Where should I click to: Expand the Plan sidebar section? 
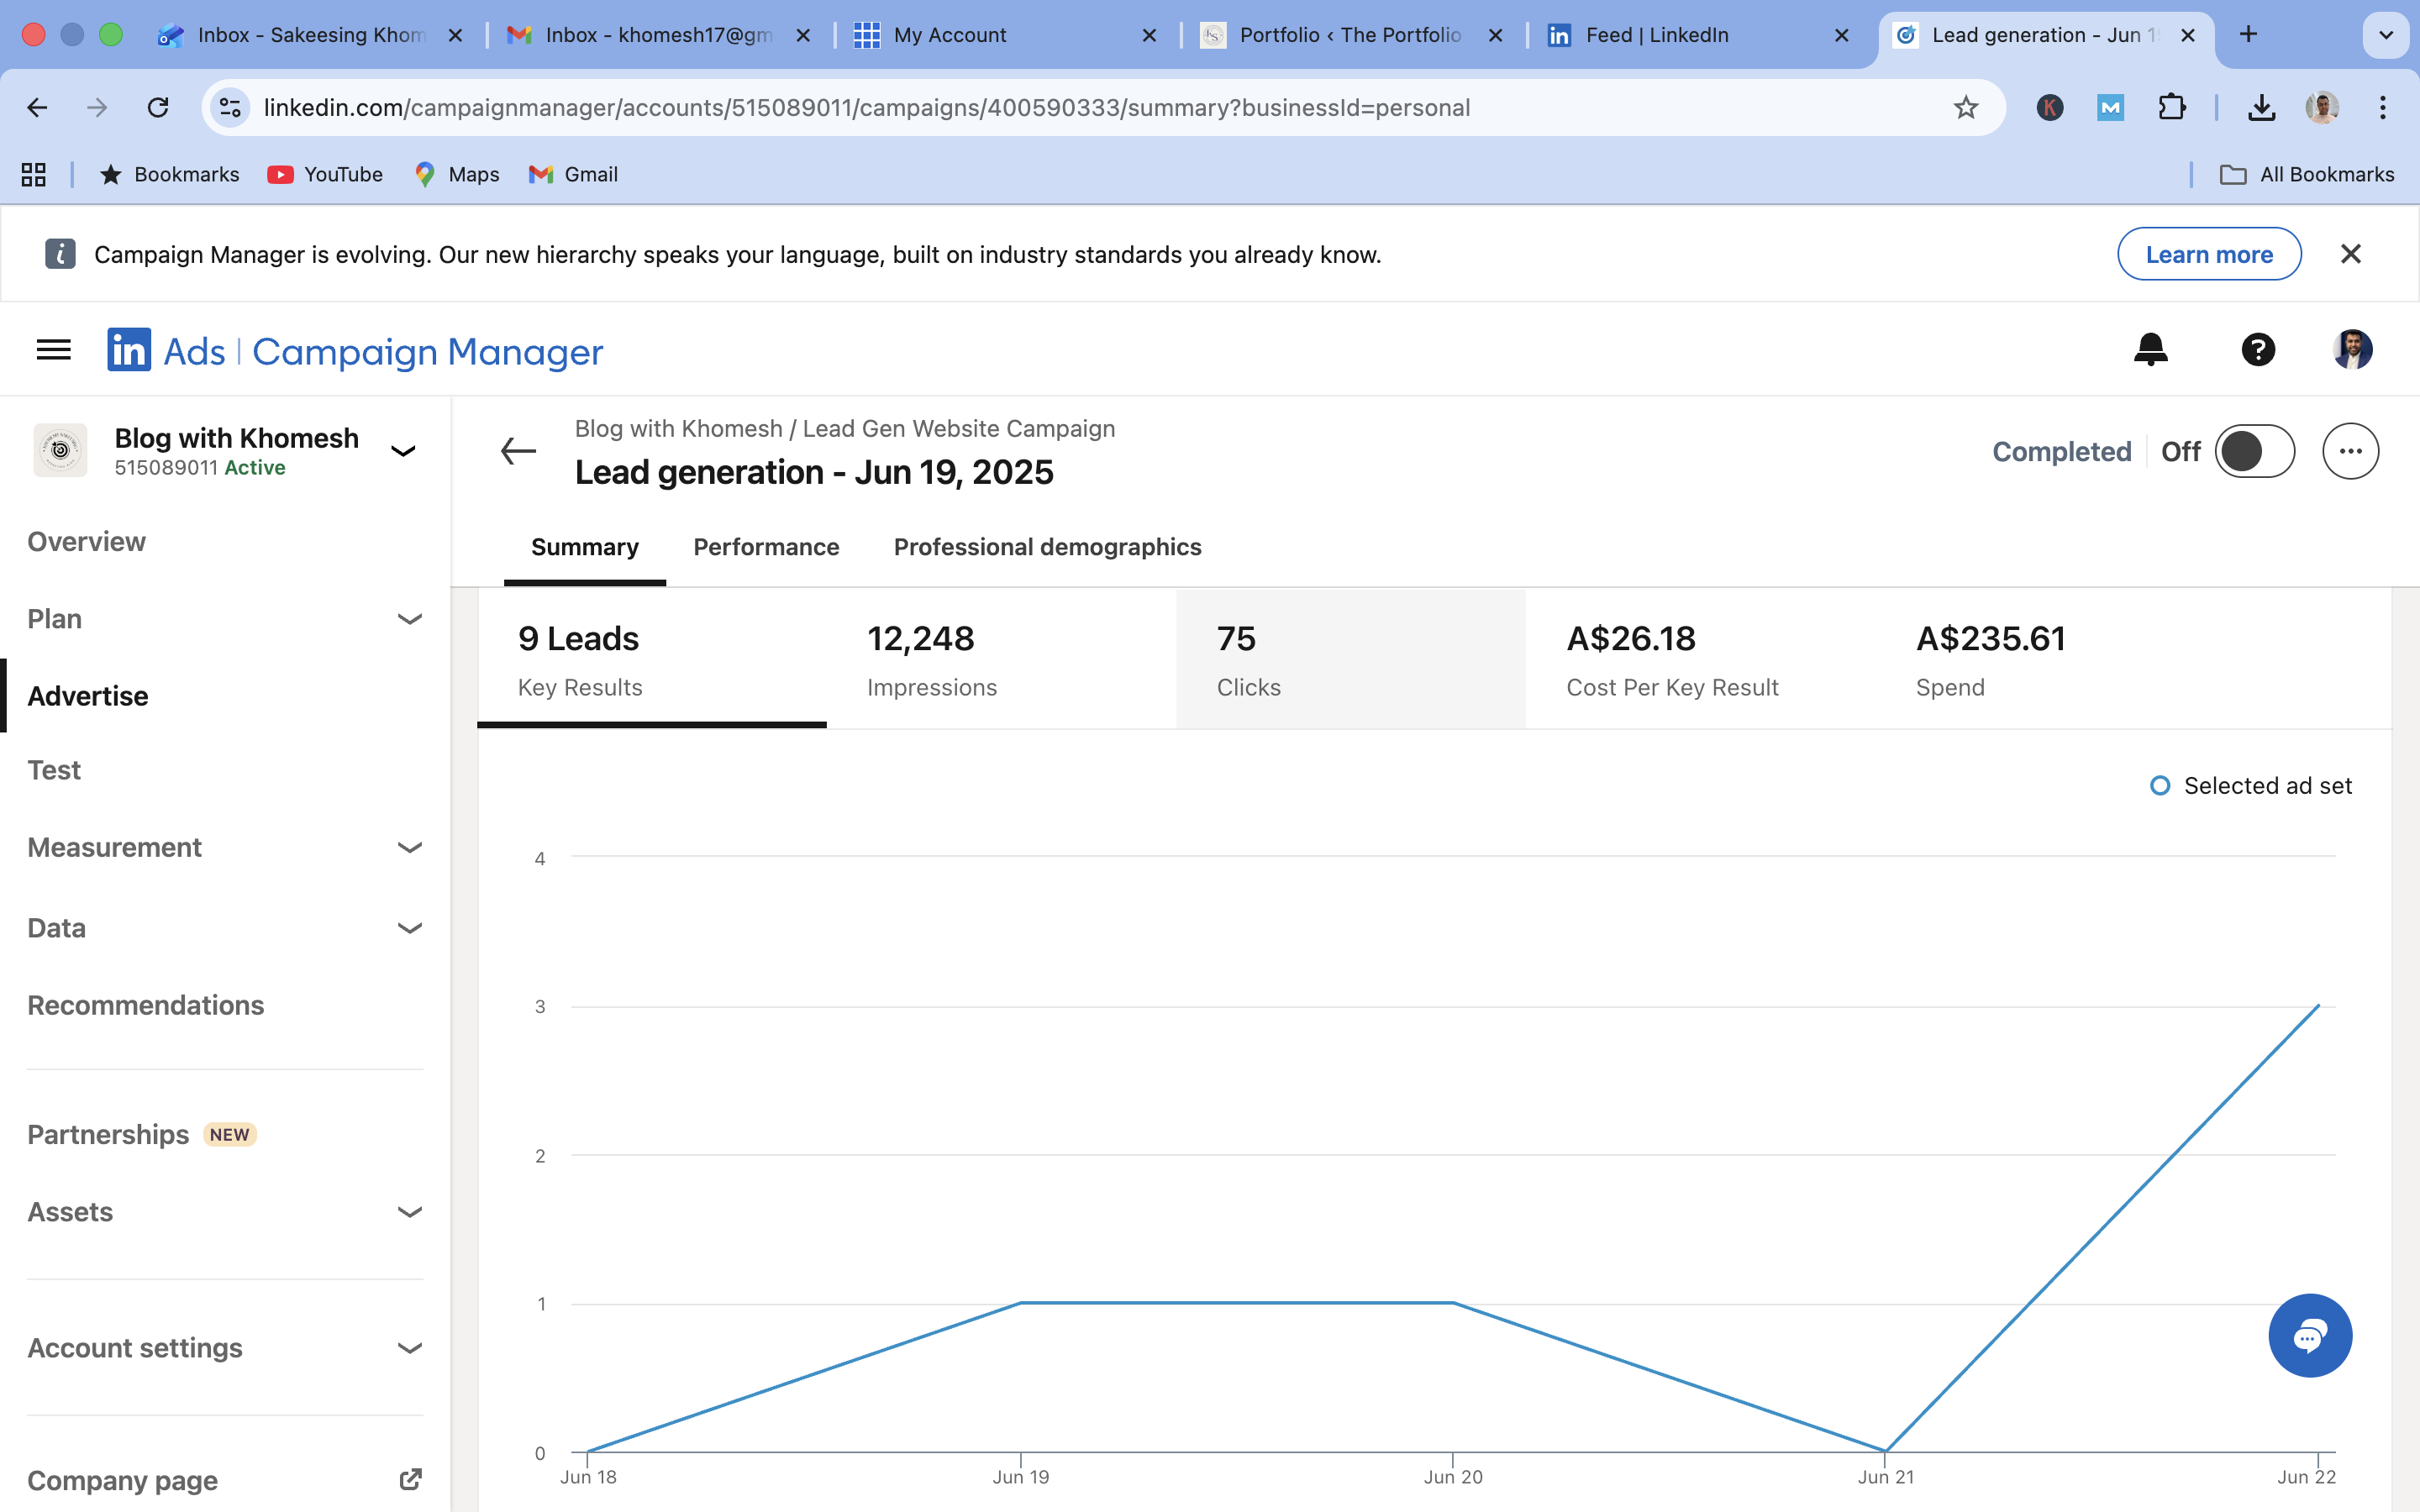point(409,619)
